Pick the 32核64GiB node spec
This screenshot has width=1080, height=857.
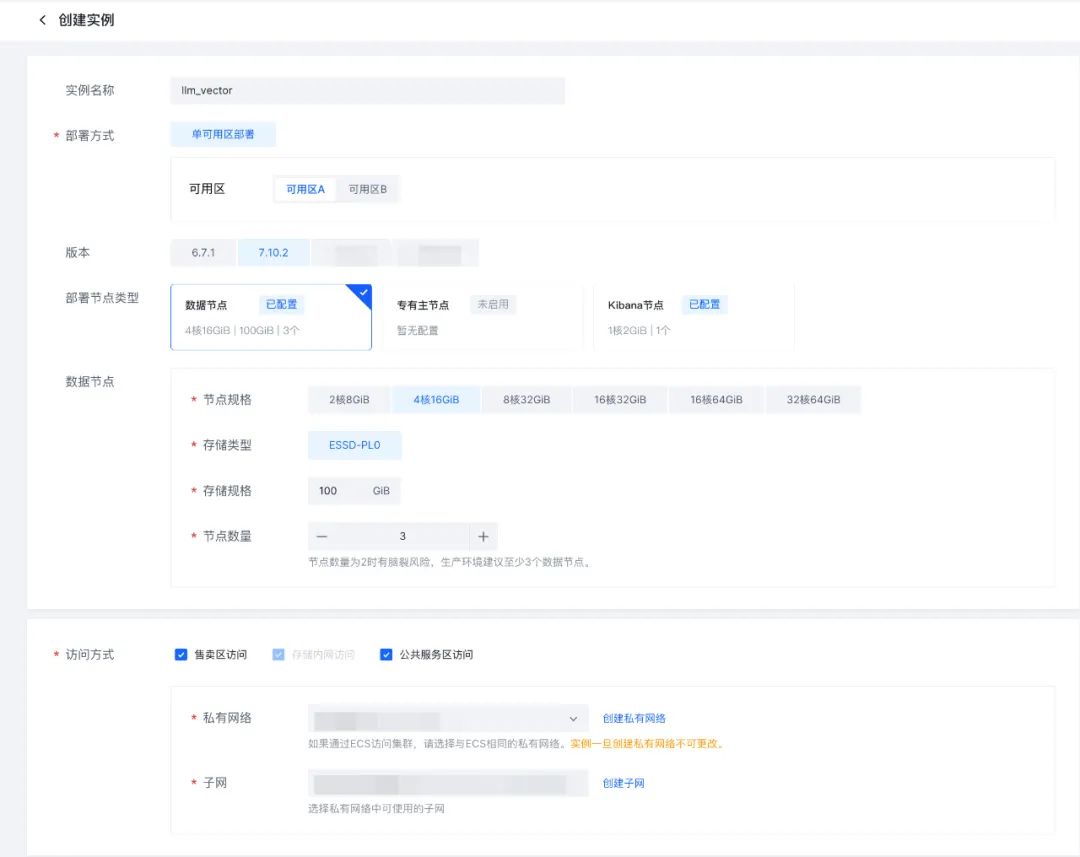(813, 400)
